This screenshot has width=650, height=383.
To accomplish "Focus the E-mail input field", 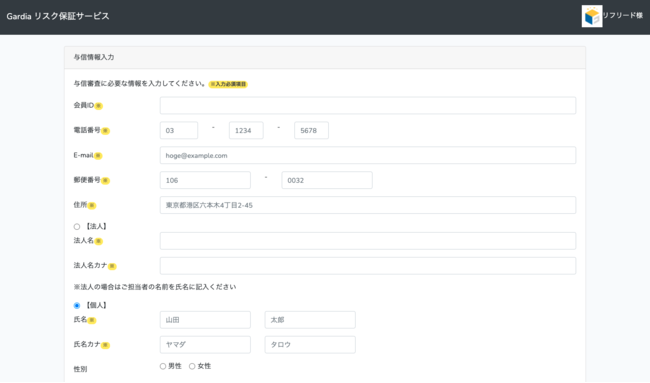I will pos(368,155).
